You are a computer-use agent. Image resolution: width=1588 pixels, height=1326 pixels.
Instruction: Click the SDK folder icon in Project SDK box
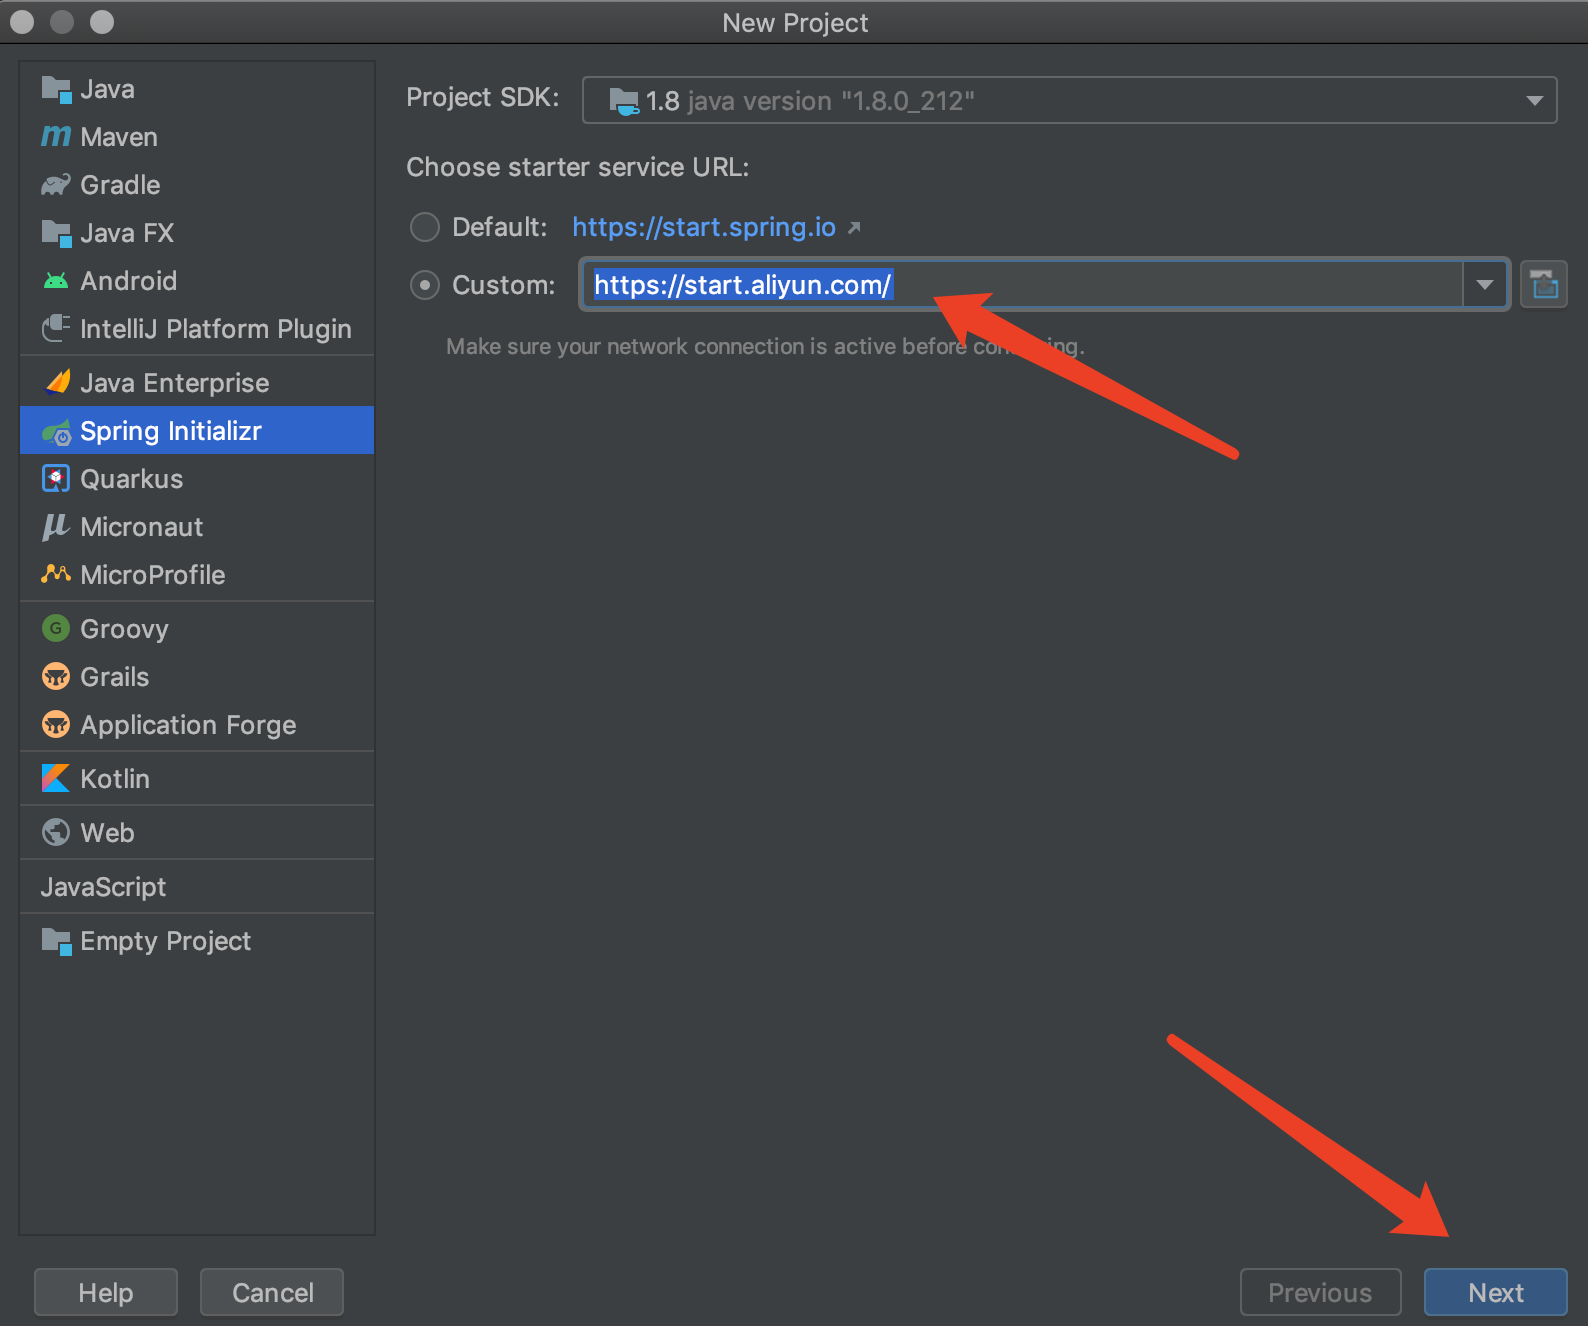(624, 101)
